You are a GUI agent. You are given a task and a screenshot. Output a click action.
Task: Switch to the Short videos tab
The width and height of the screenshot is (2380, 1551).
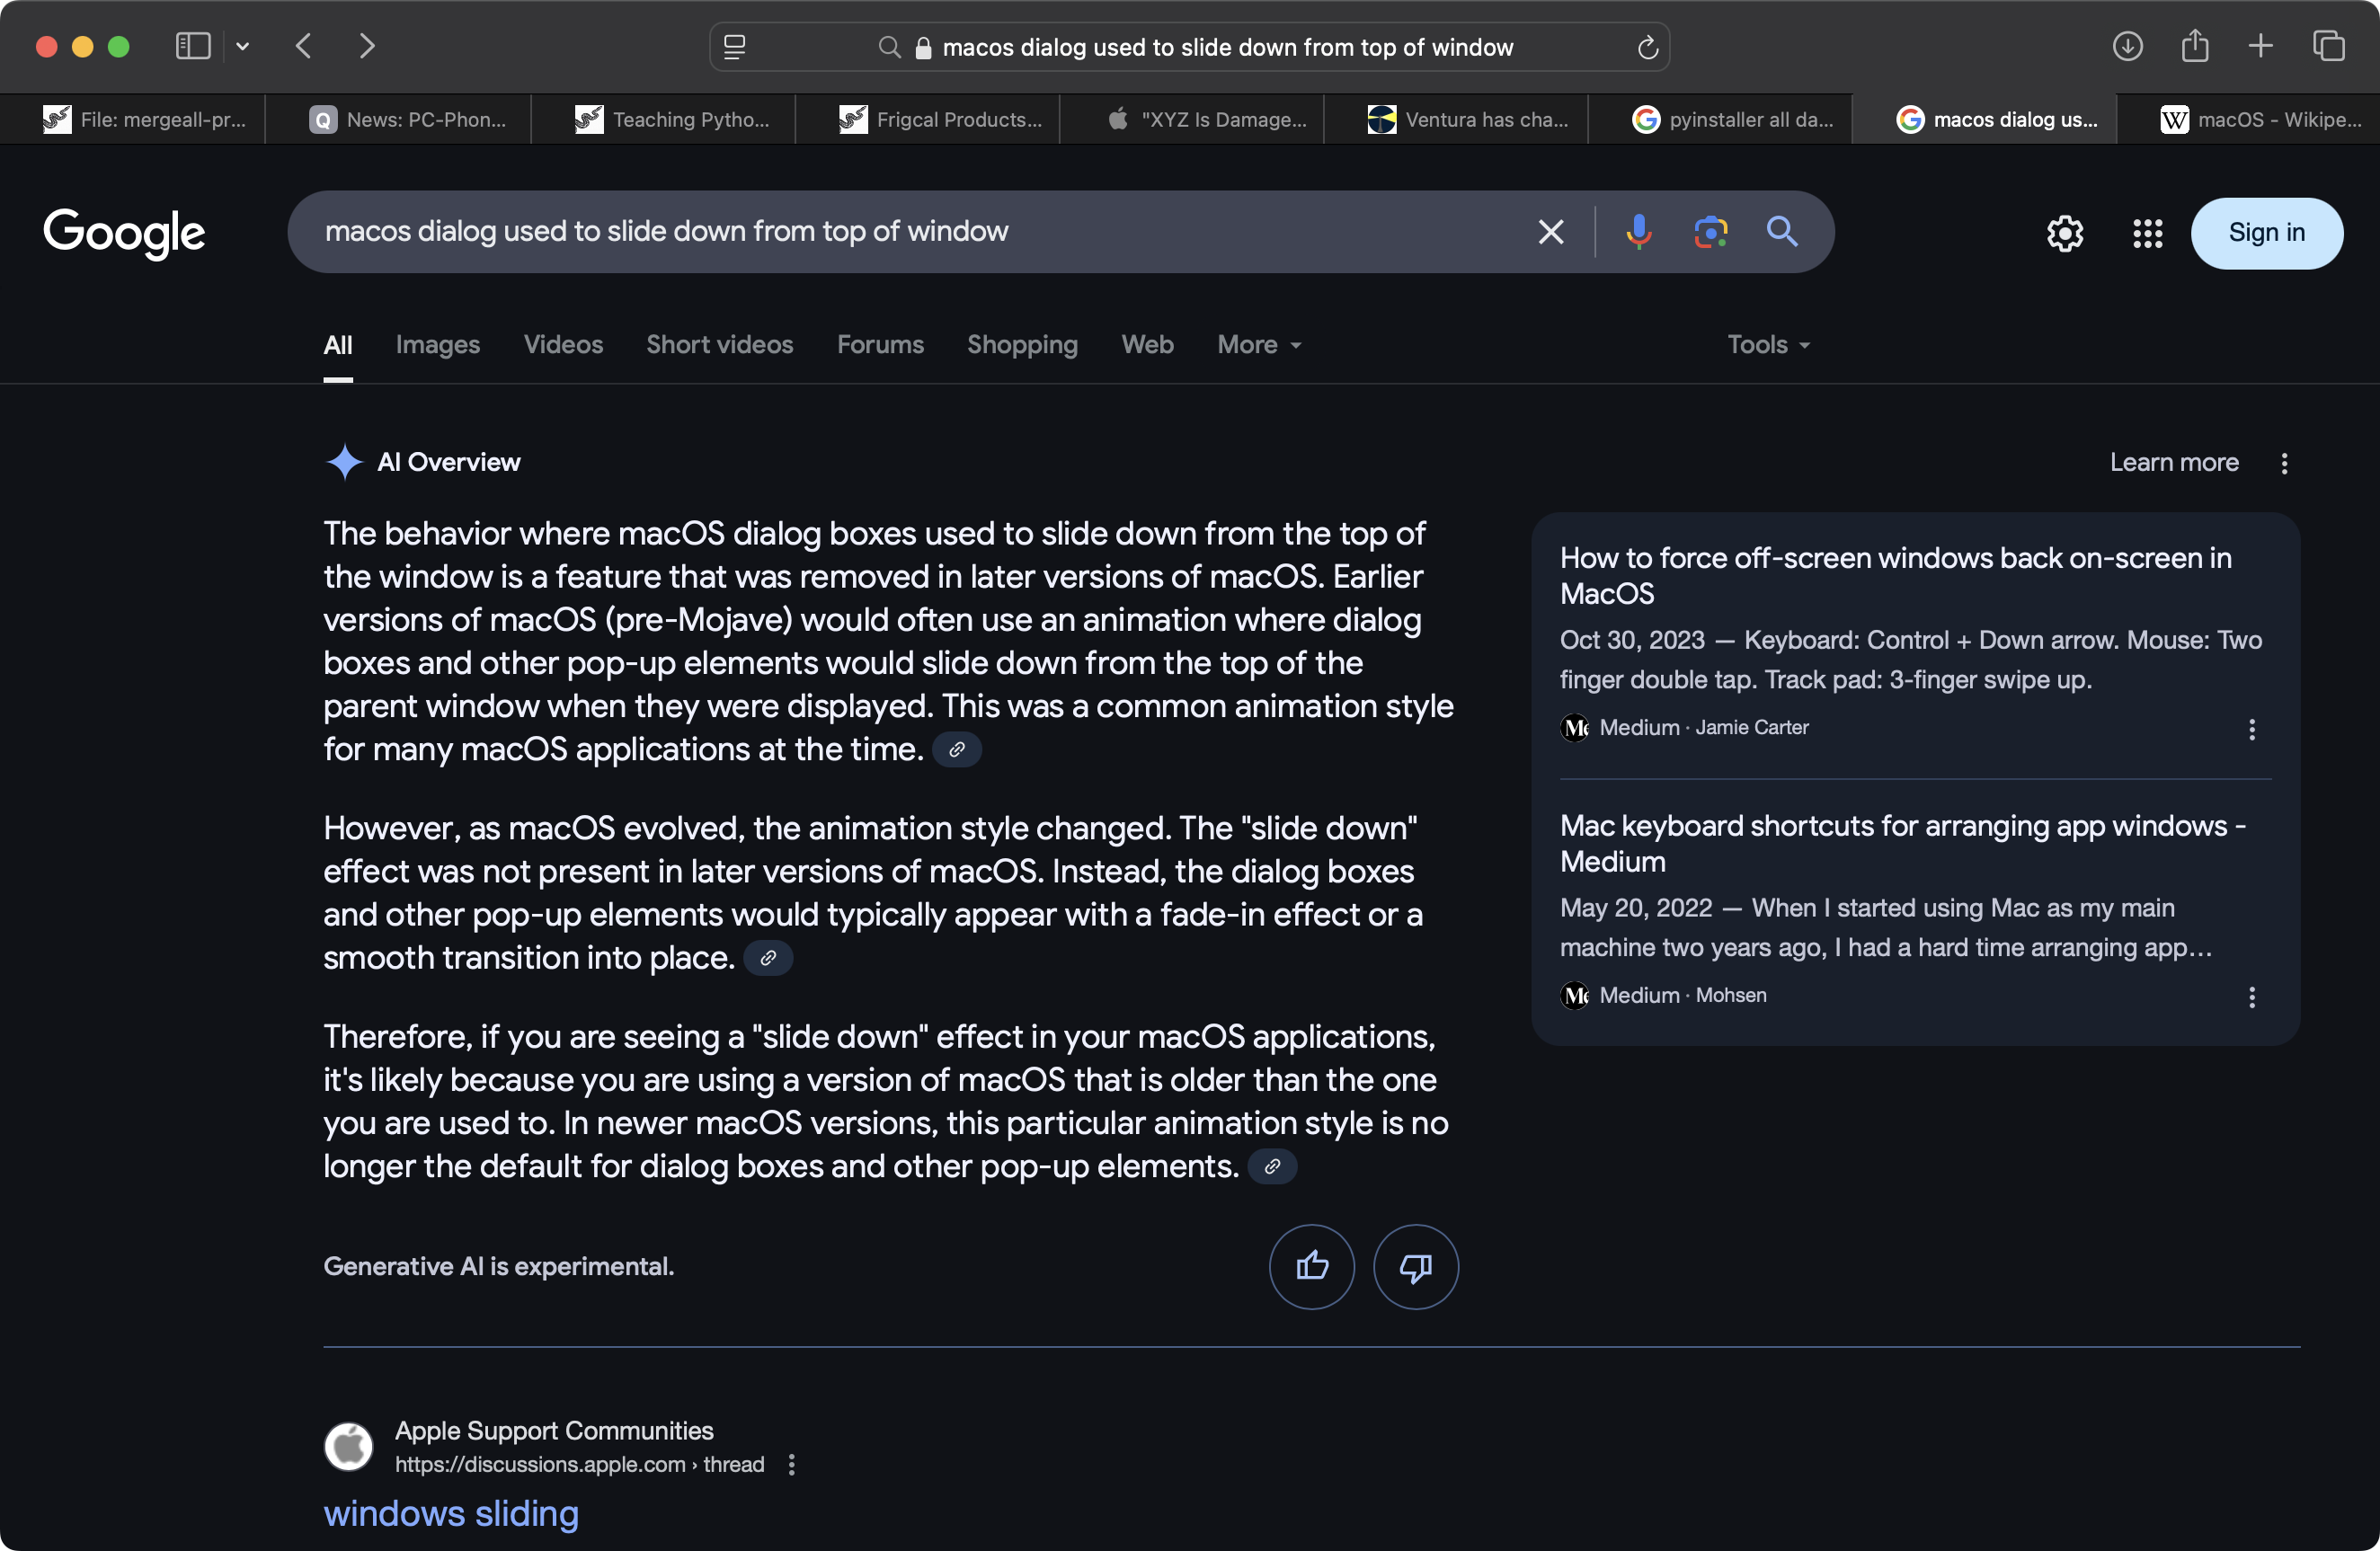click(x=719, y=345)
